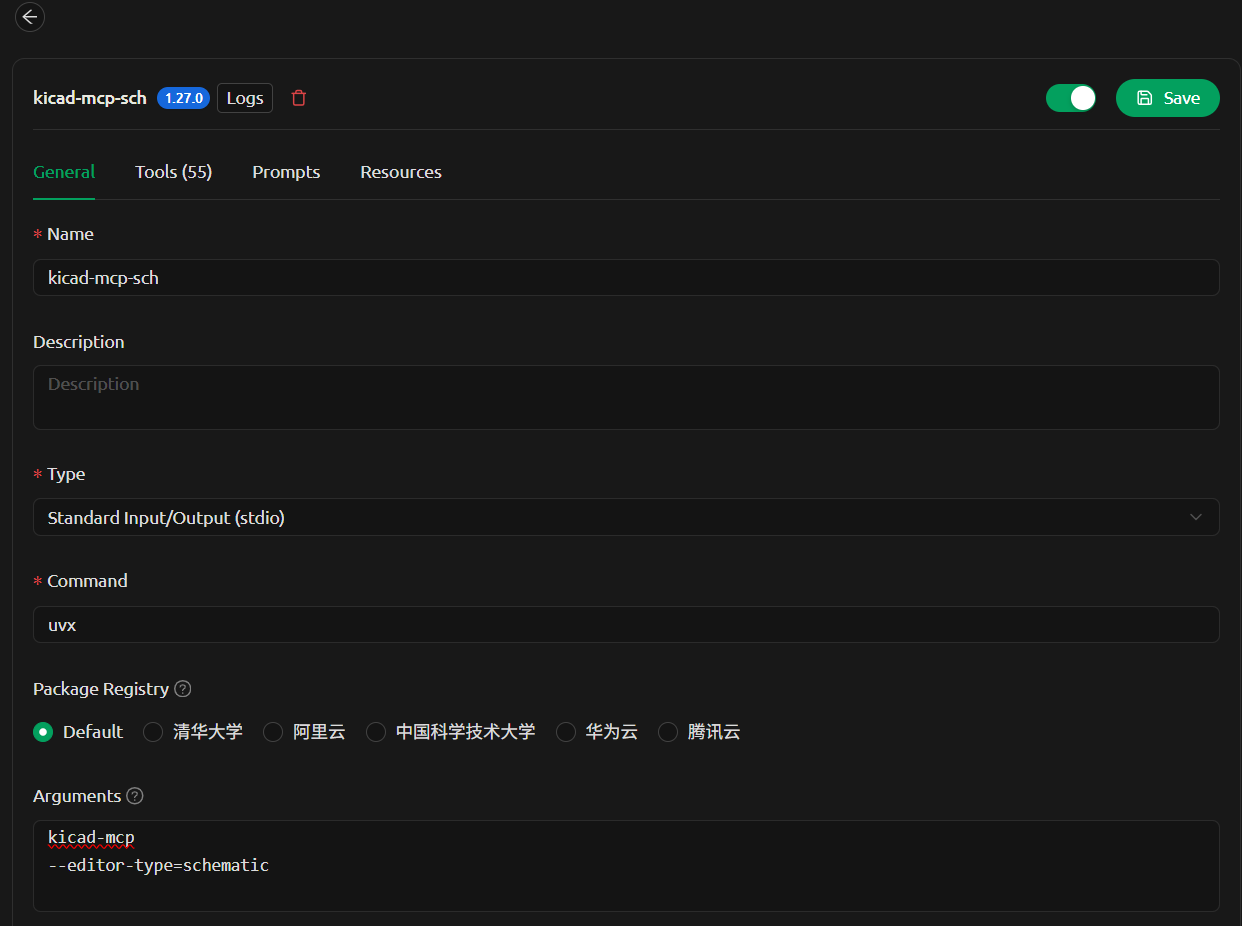Toggle the kicad-mcp-sch server switch off
The image size is (1242, 926).
[x=1071, y=98]
